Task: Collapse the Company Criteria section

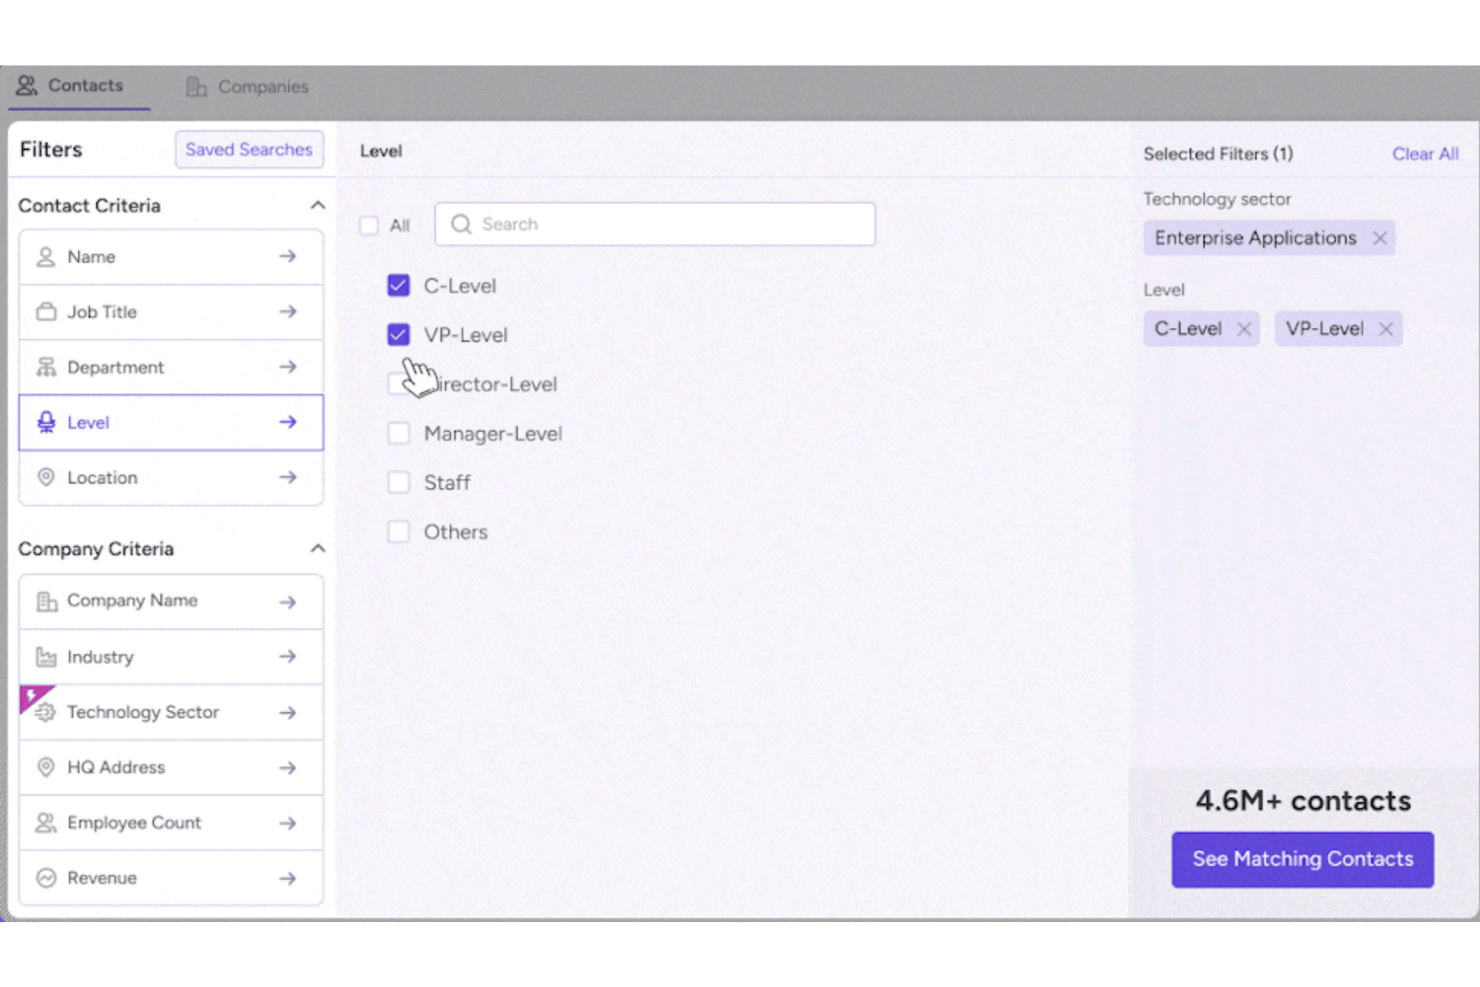Action: 317,549
